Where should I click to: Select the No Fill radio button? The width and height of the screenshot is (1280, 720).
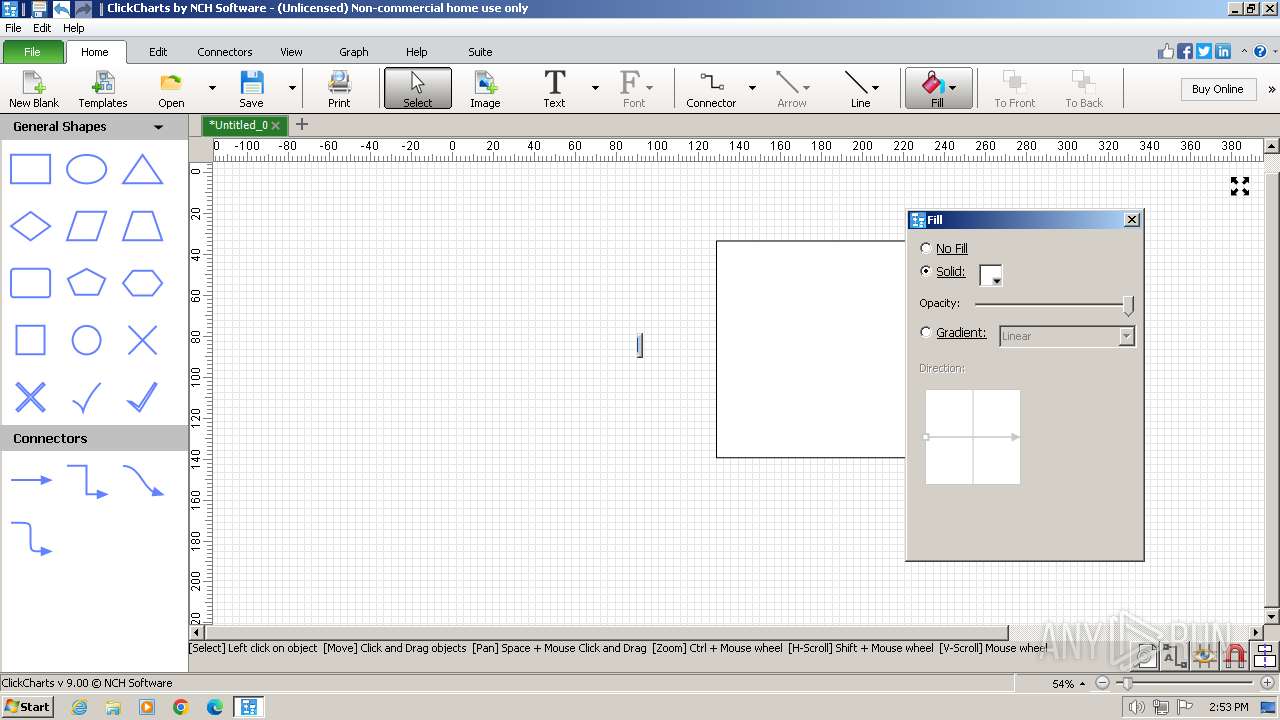(925, 248)
